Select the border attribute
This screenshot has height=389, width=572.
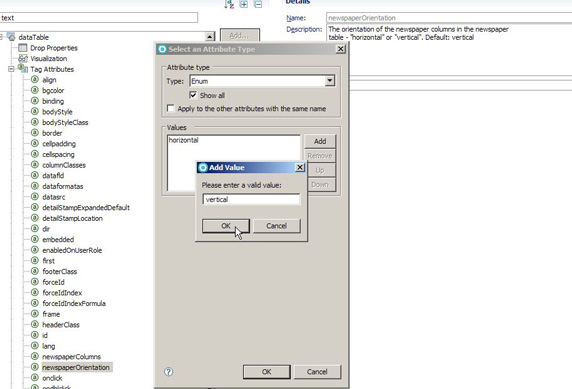(x=52, y=133)
